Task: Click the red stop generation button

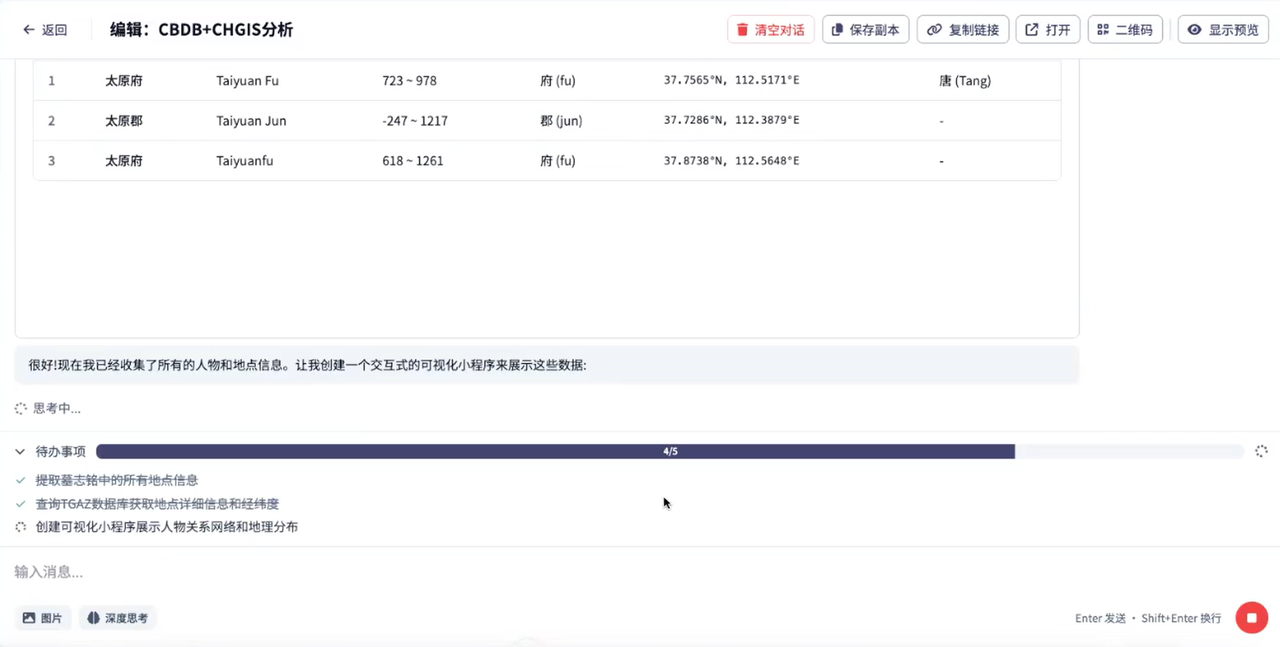Action: point(1251,617)
